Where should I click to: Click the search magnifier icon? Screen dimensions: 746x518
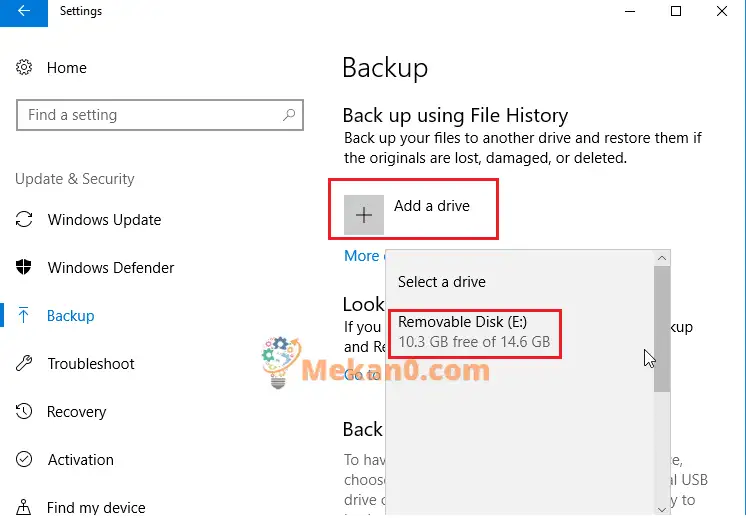[x=289, y=115]
